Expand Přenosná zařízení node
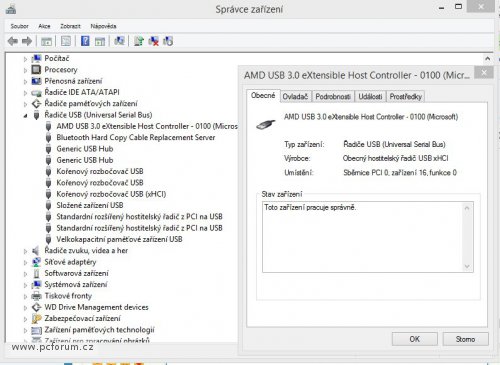 tap(25, 82)
